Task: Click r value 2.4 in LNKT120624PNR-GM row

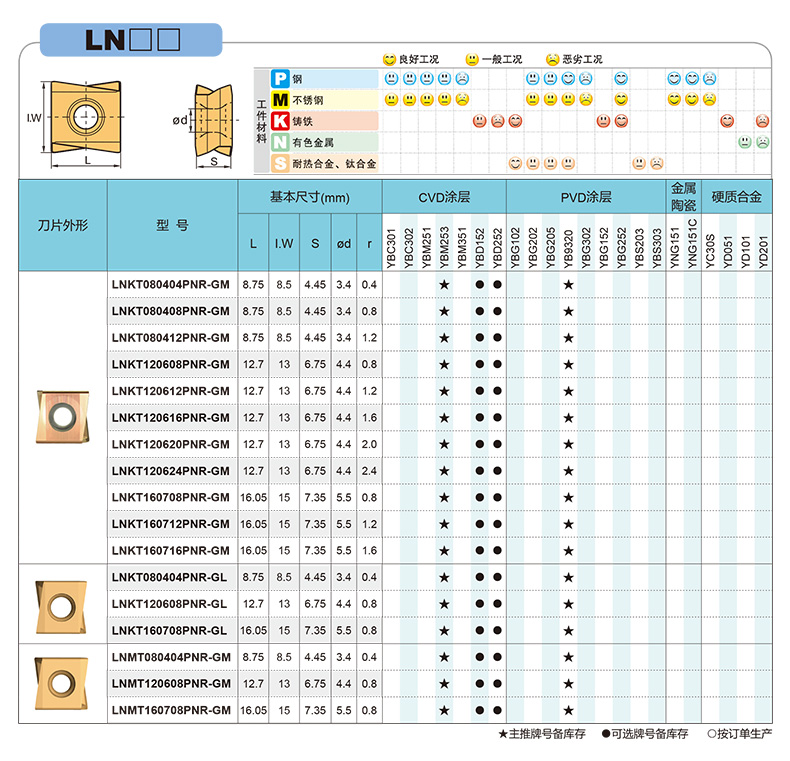Action: 369,471
